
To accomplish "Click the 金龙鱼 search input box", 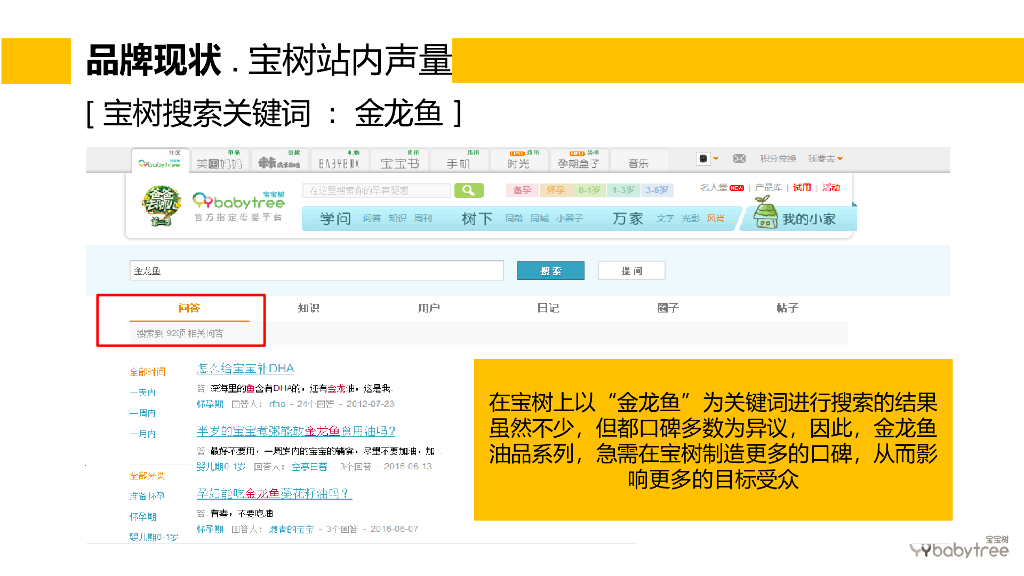I will pyautogui.click(x=317, y=270).
